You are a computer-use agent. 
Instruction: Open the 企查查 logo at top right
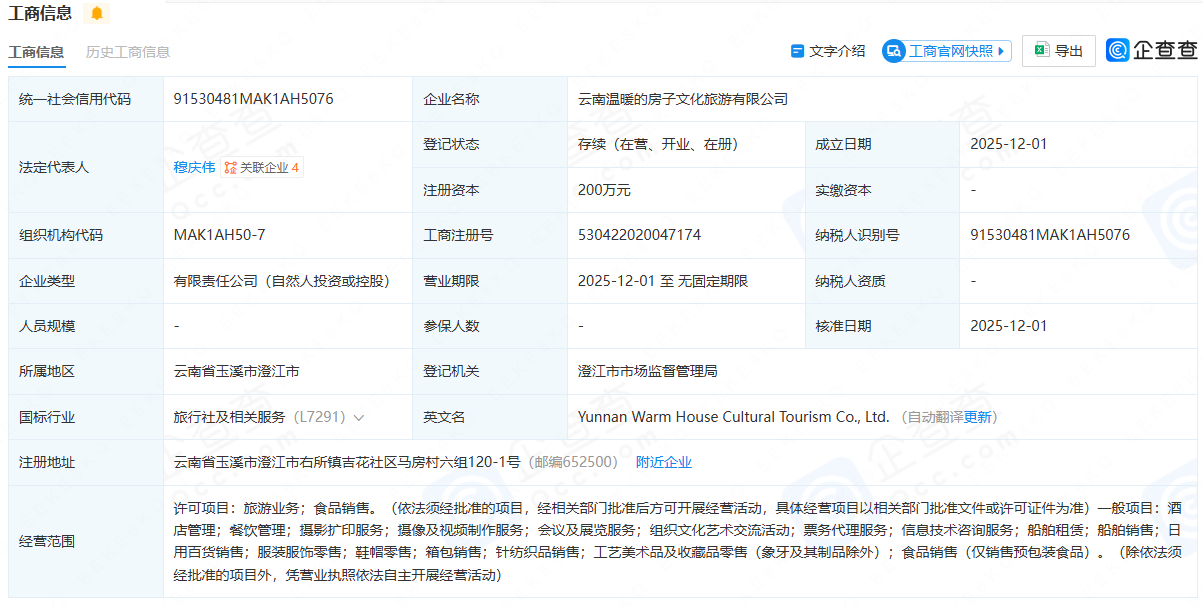click(x=1150, y=50)
